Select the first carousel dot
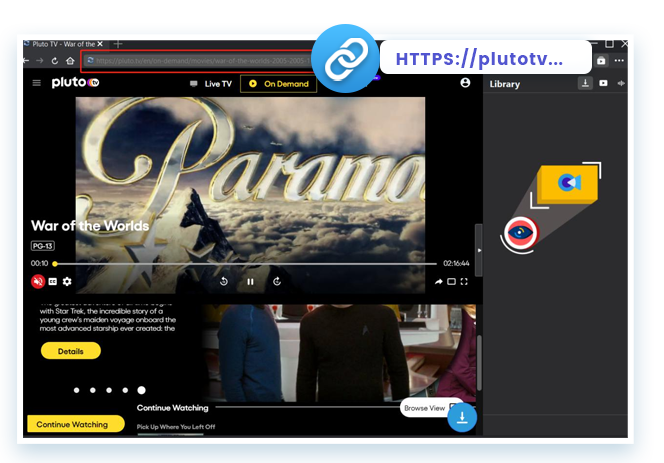This screenshot has width=664, height=463. click(x=77, y=390)
